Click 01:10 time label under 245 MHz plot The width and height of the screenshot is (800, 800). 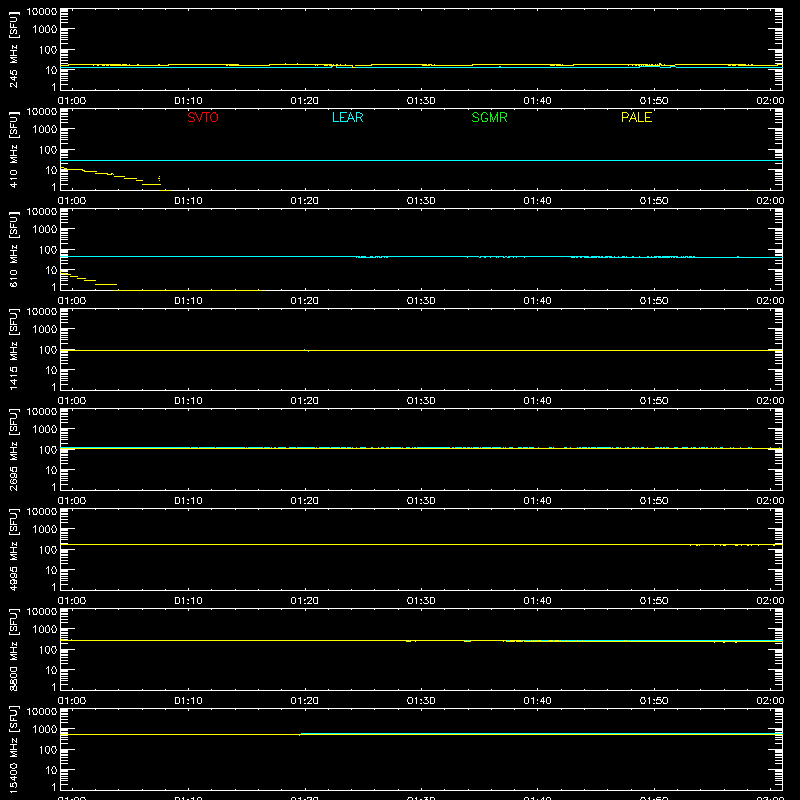tap(188, 101)
